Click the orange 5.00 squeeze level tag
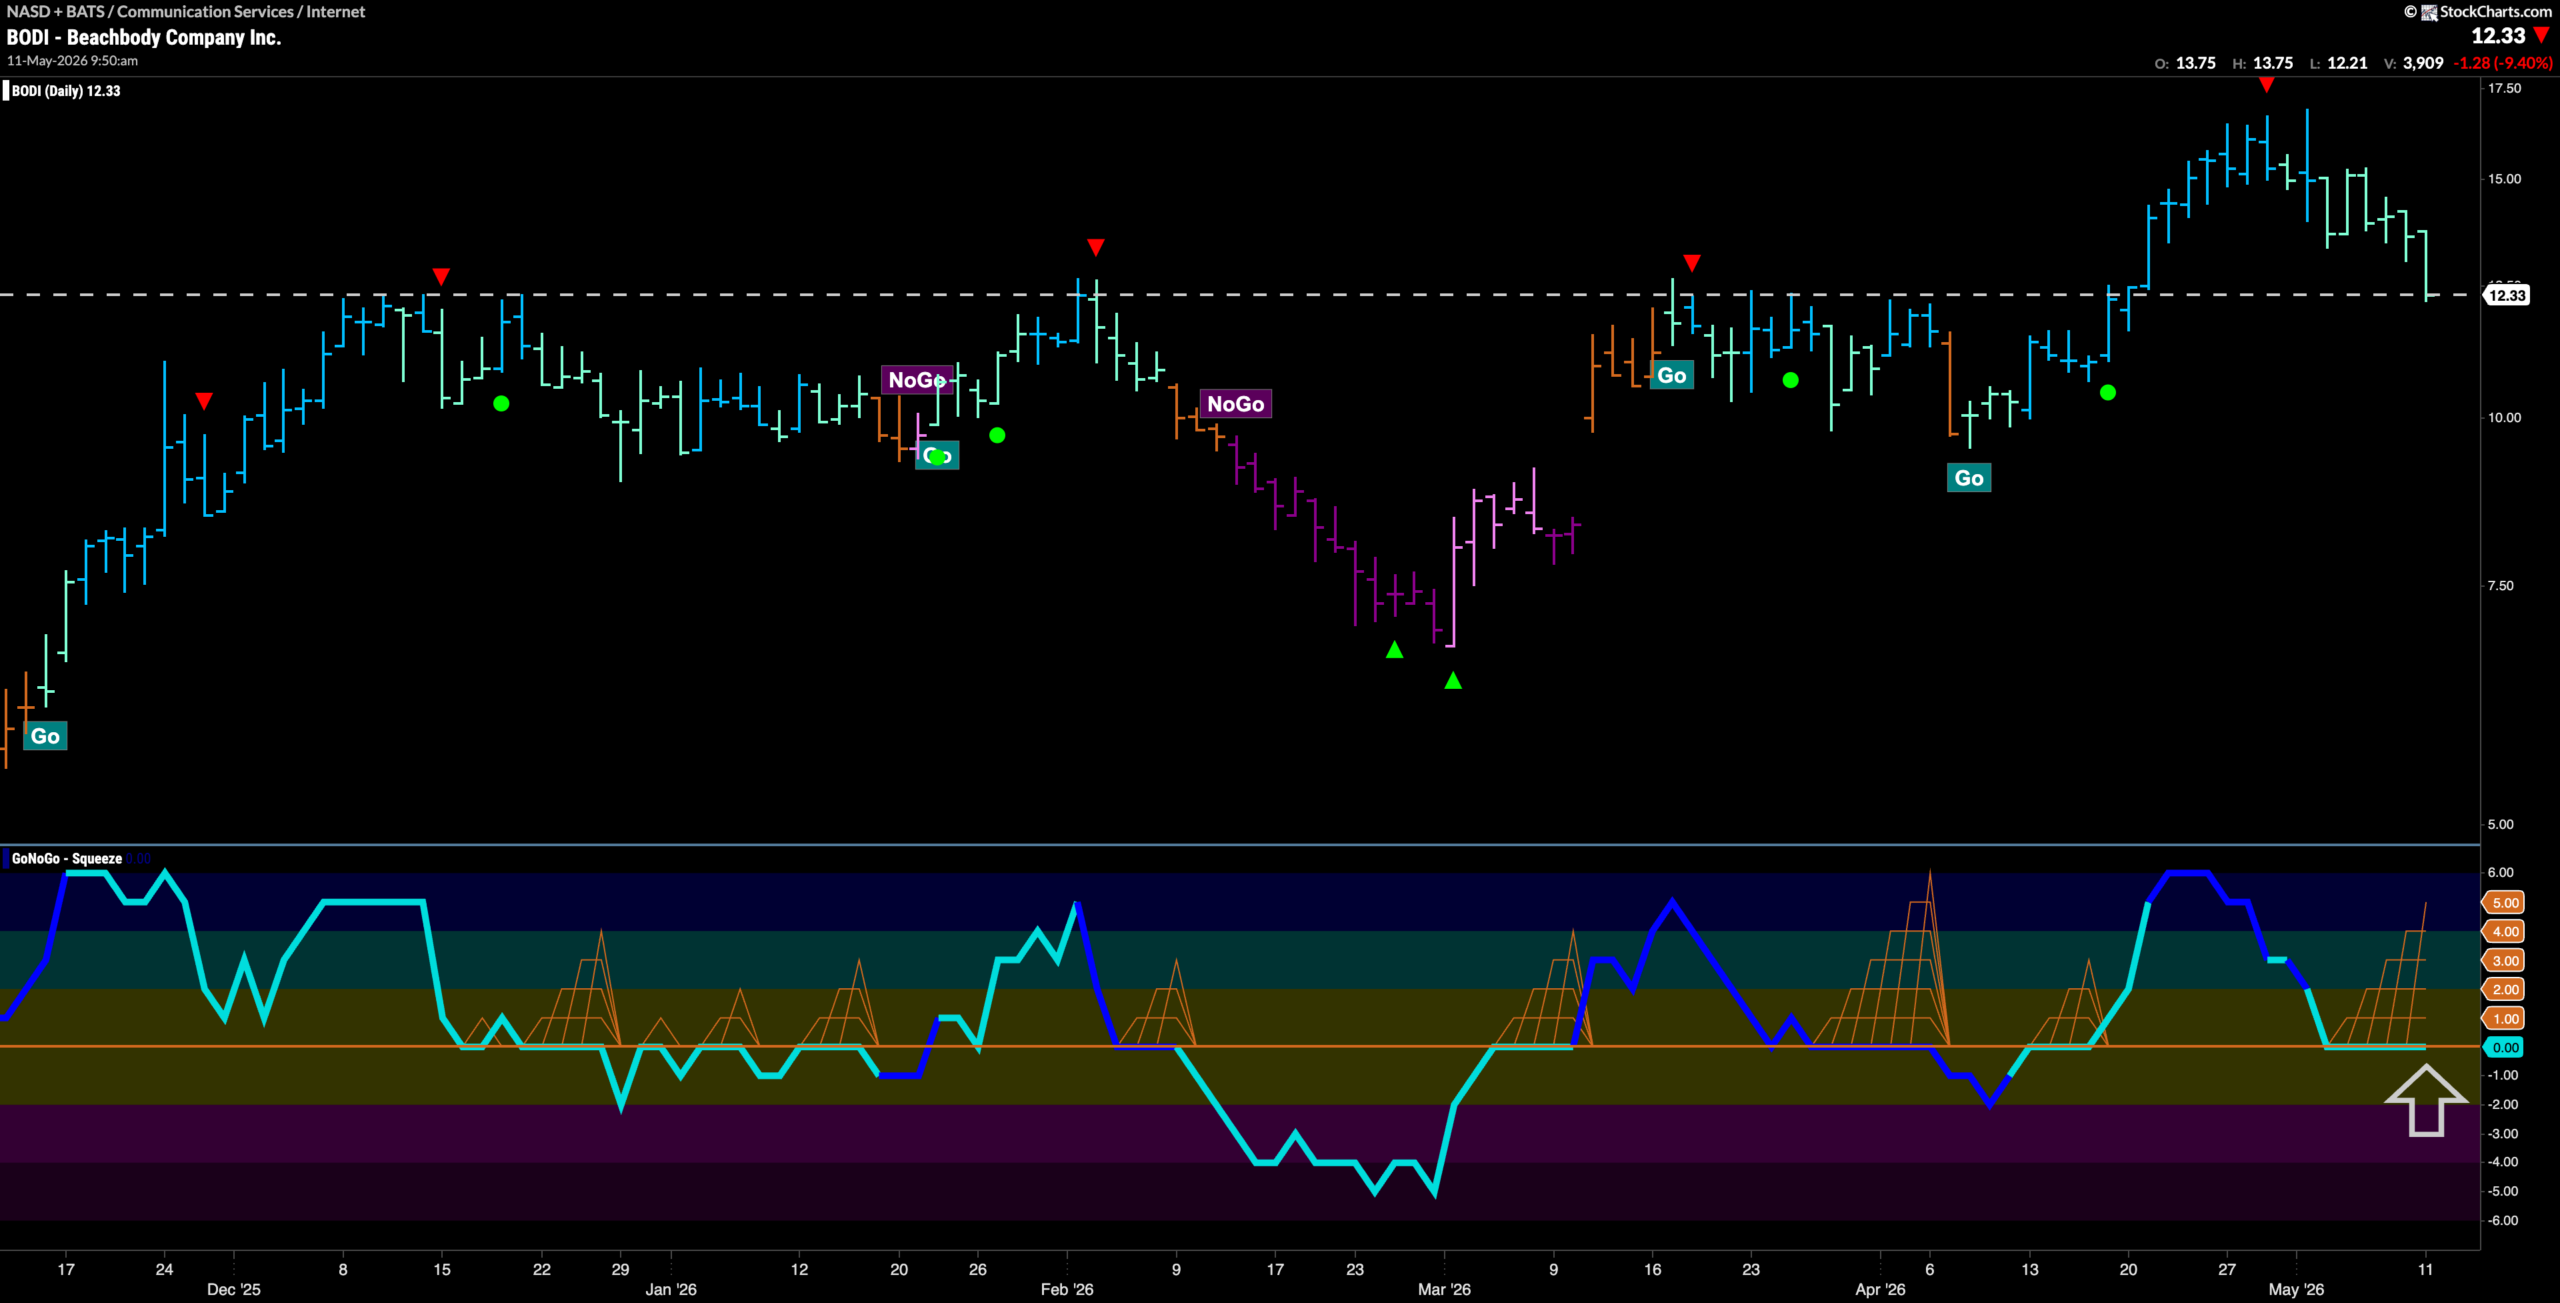Viewport: 2560px width, 1303px height. 2505,903
